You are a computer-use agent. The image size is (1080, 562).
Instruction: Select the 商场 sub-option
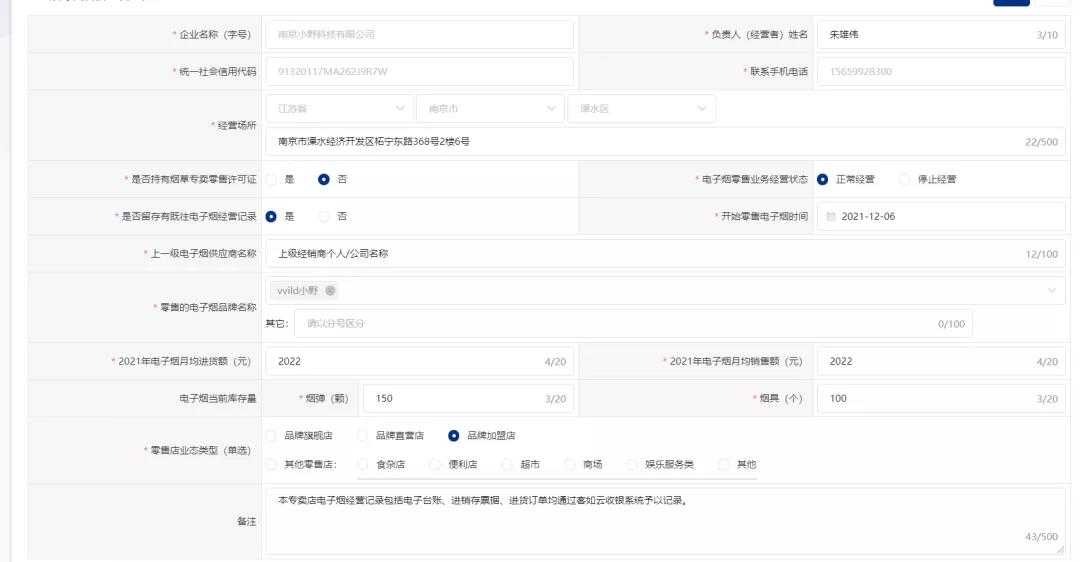coord(570,464)
